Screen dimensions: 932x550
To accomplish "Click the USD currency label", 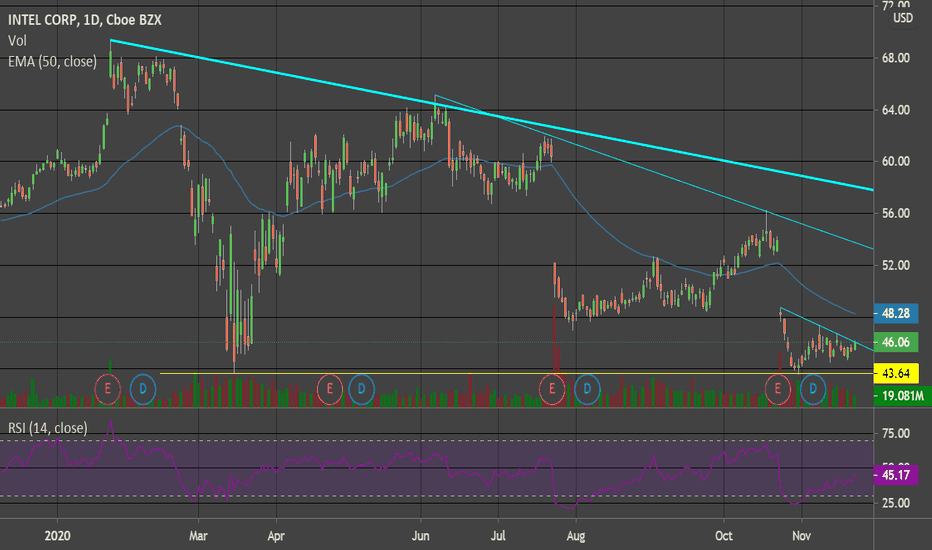I will point(903,18).
